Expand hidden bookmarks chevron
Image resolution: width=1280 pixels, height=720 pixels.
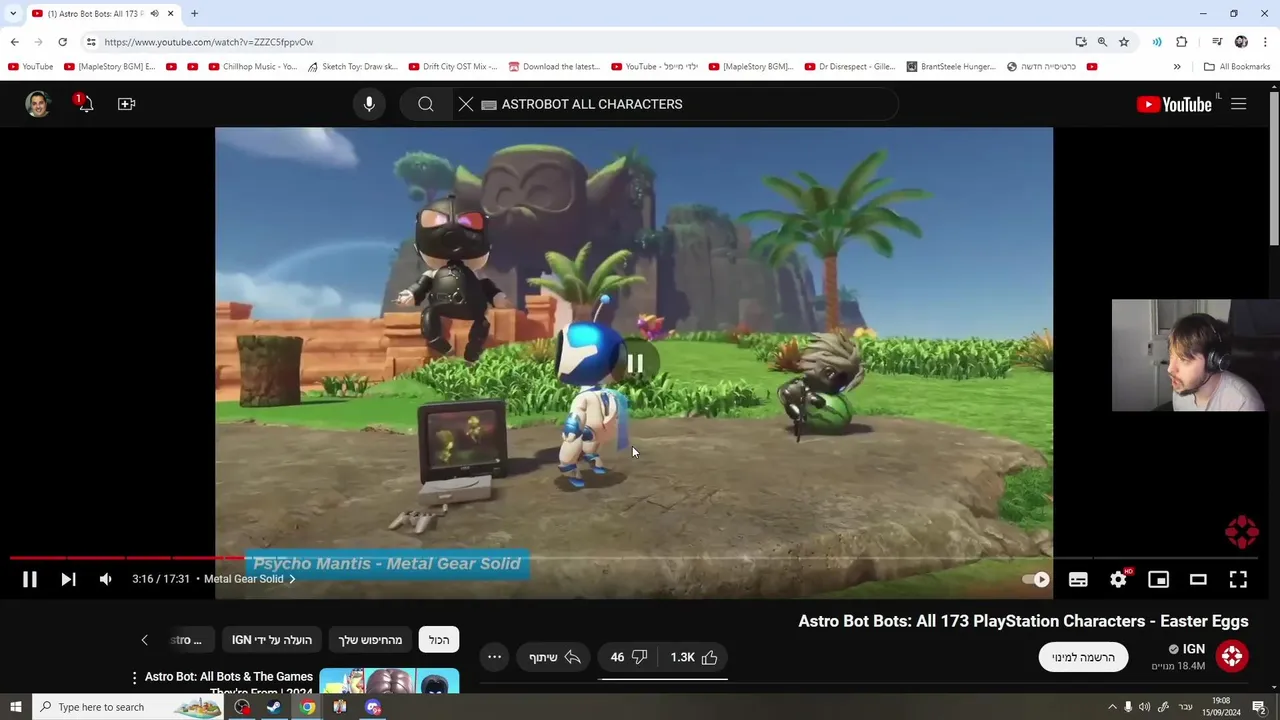1177,67
